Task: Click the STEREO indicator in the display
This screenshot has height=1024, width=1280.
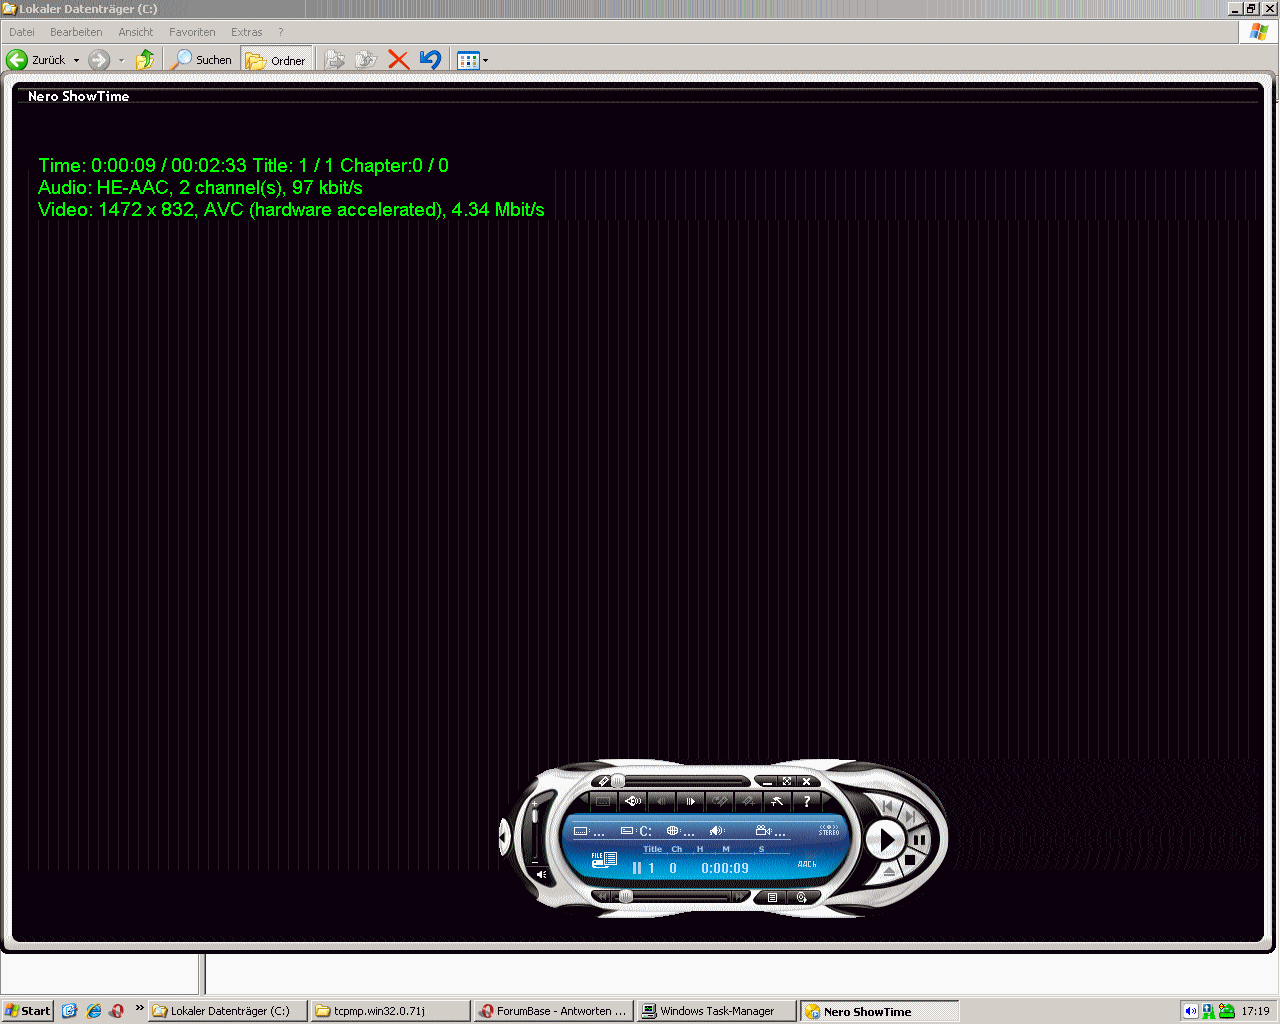Action: click(x=828, y=830)
